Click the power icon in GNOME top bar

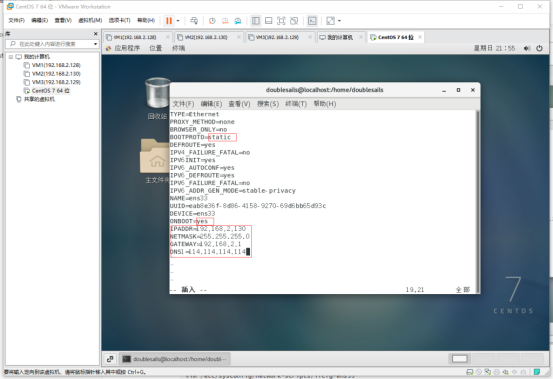(539, 48)
